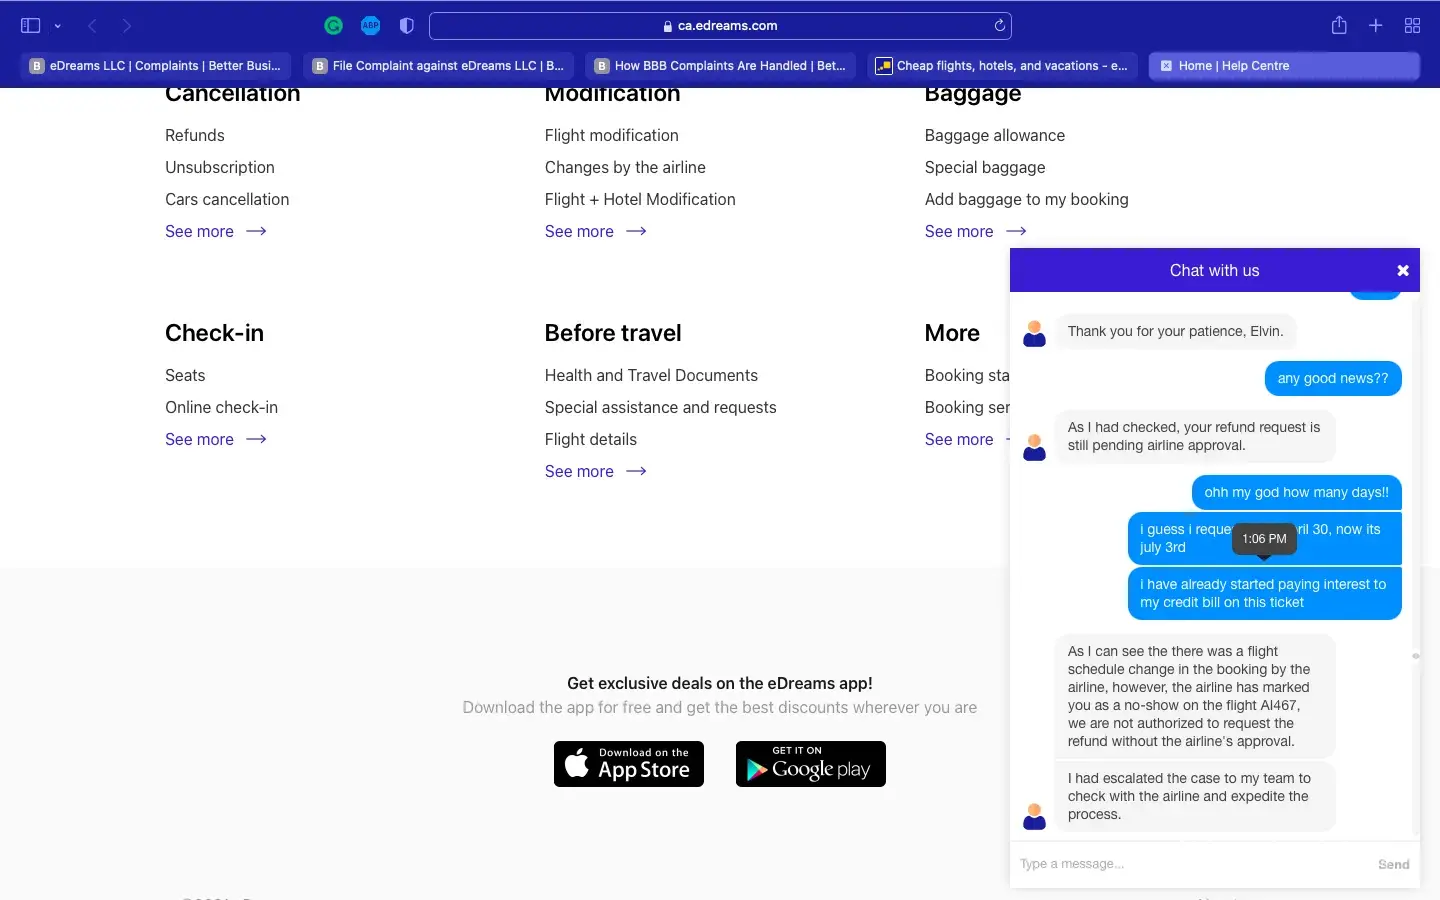
Task: Click the ca.edreams.com address bar
Action: (x=720, y=26)
